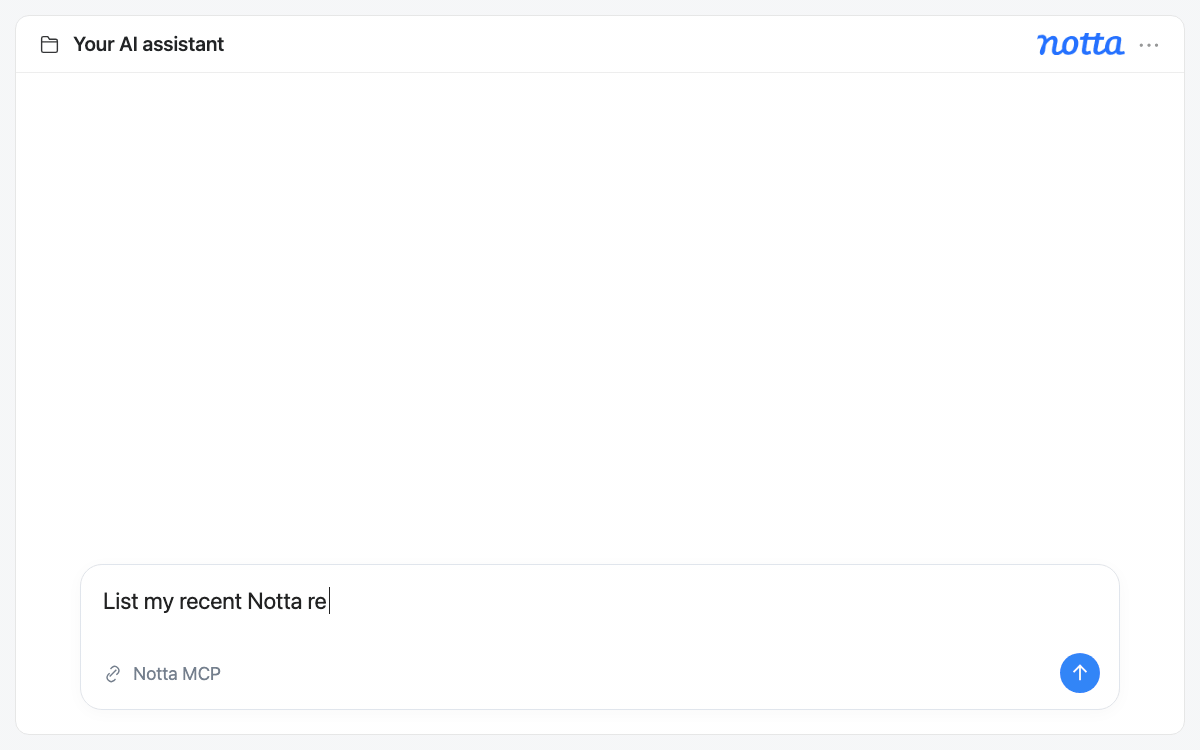Open the folder view from the header folder icon
Screen dimensions: 1200x750
click(49, 45)
